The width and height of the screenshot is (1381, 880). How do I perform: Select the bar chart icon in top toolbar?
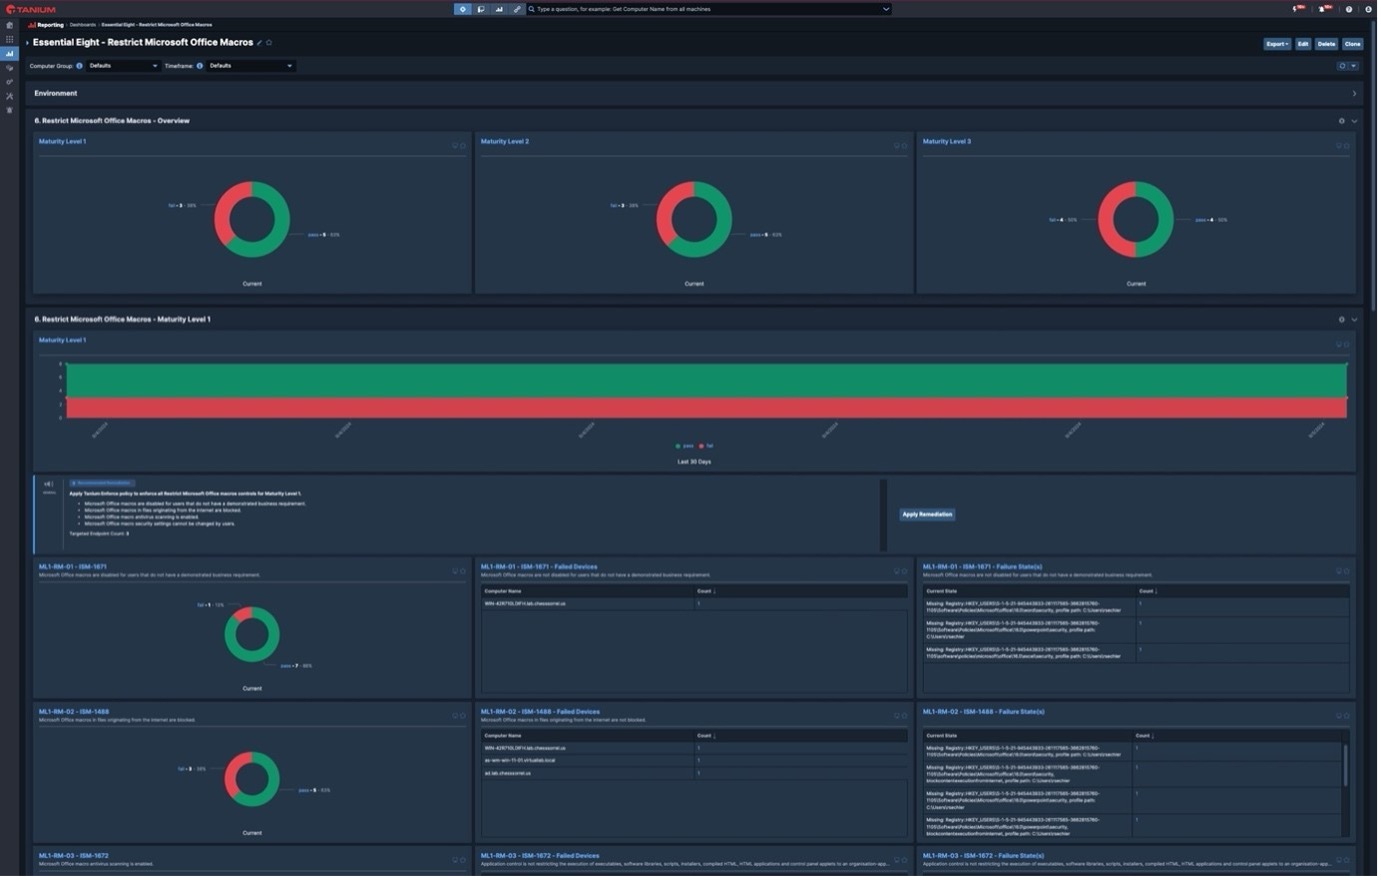(x=499, y=9)
